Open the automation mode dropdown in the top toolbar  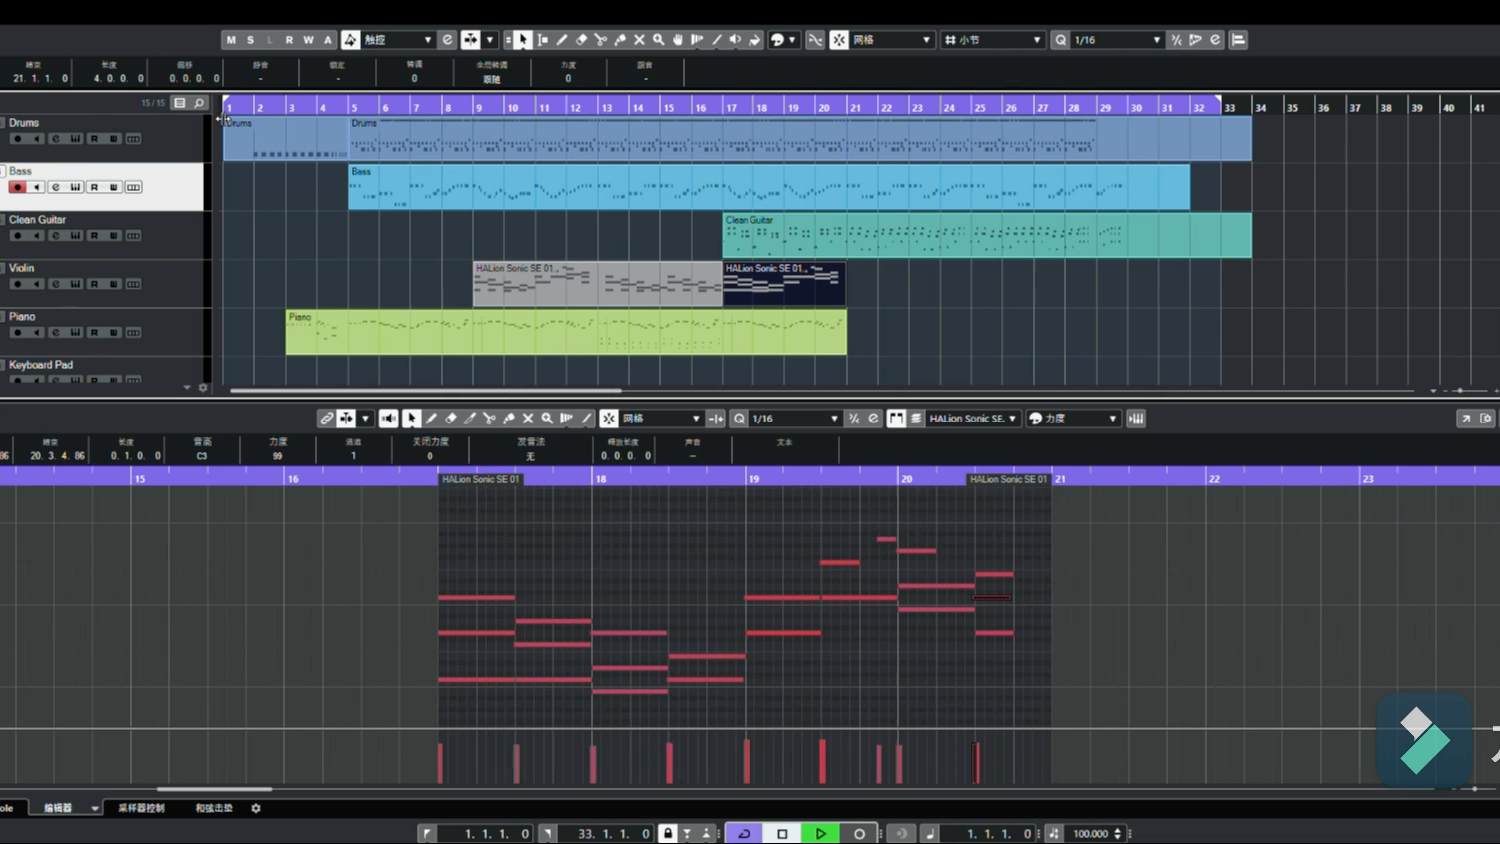coord(396,40)
